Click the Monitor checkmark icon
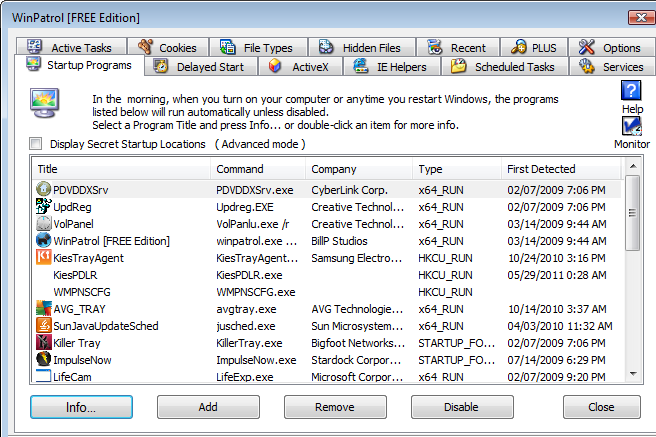This screenshot has width=656, height=437. point(632,127)
